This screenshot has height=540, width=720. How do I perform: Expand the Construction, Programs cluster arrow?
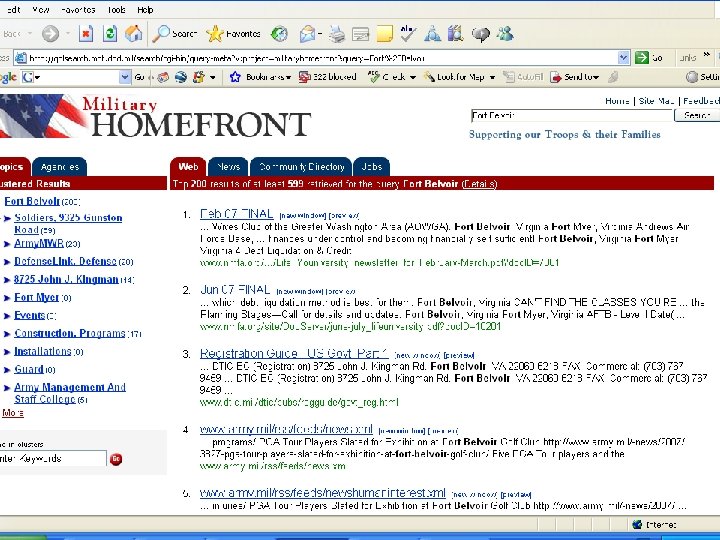(x=7, y=334)
